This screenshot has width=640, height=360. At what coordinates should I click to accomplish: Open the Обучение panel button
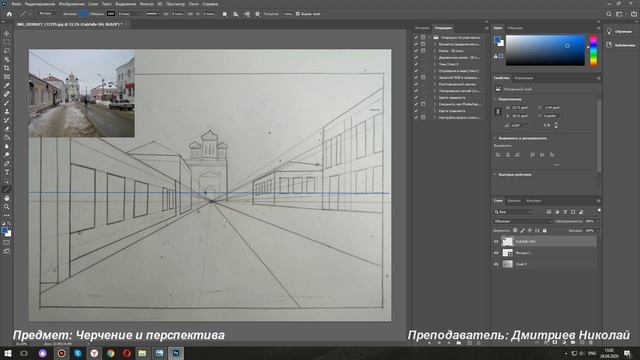619,31
